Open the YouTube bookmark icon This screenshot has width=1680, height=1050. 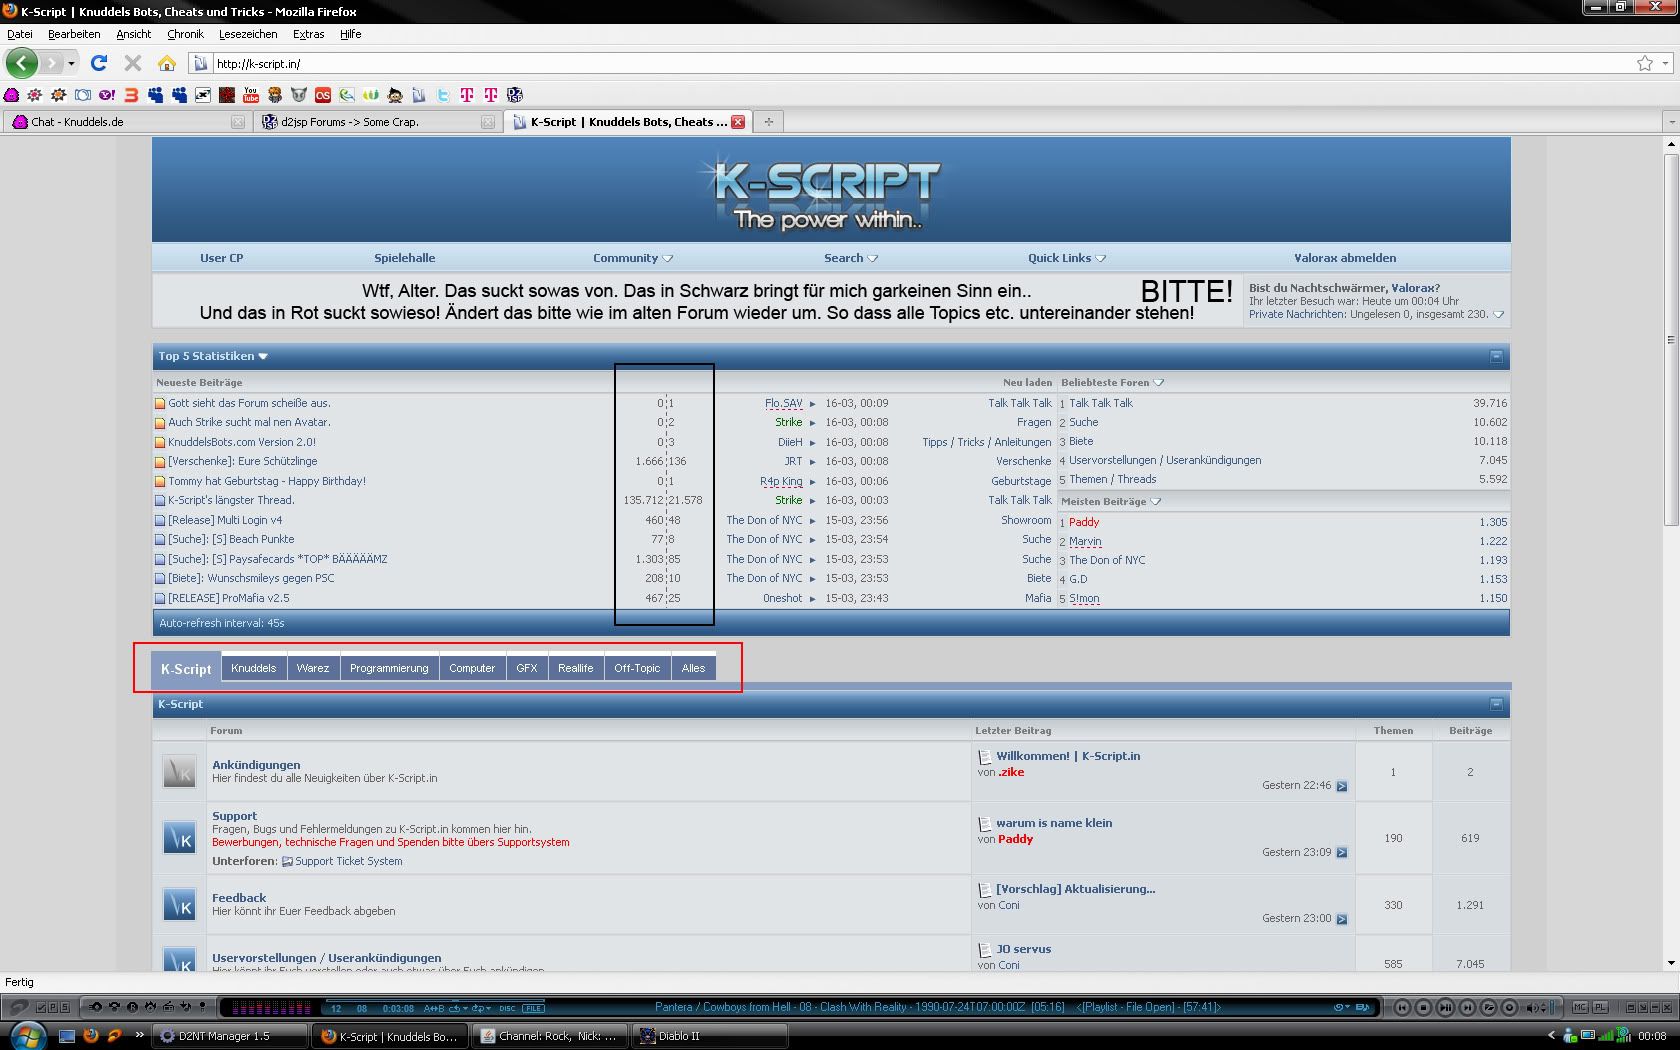click(x=251, y=95)
